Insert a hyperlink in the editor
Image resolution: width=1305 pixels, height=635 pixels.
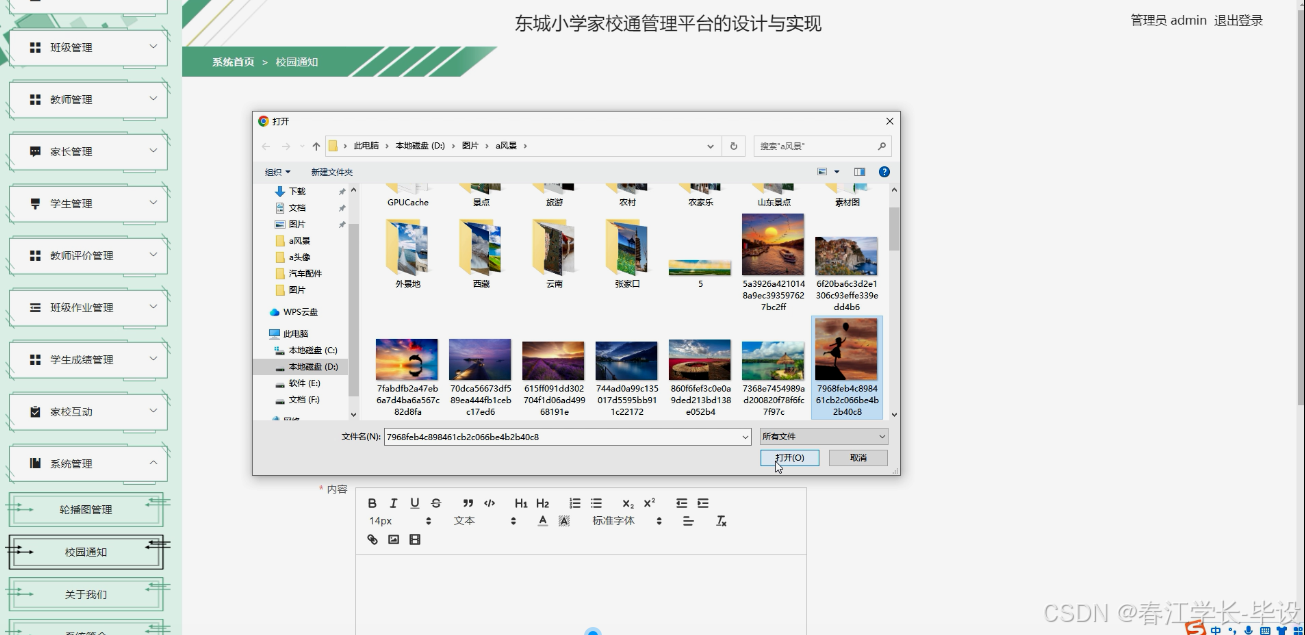point(372,539)
